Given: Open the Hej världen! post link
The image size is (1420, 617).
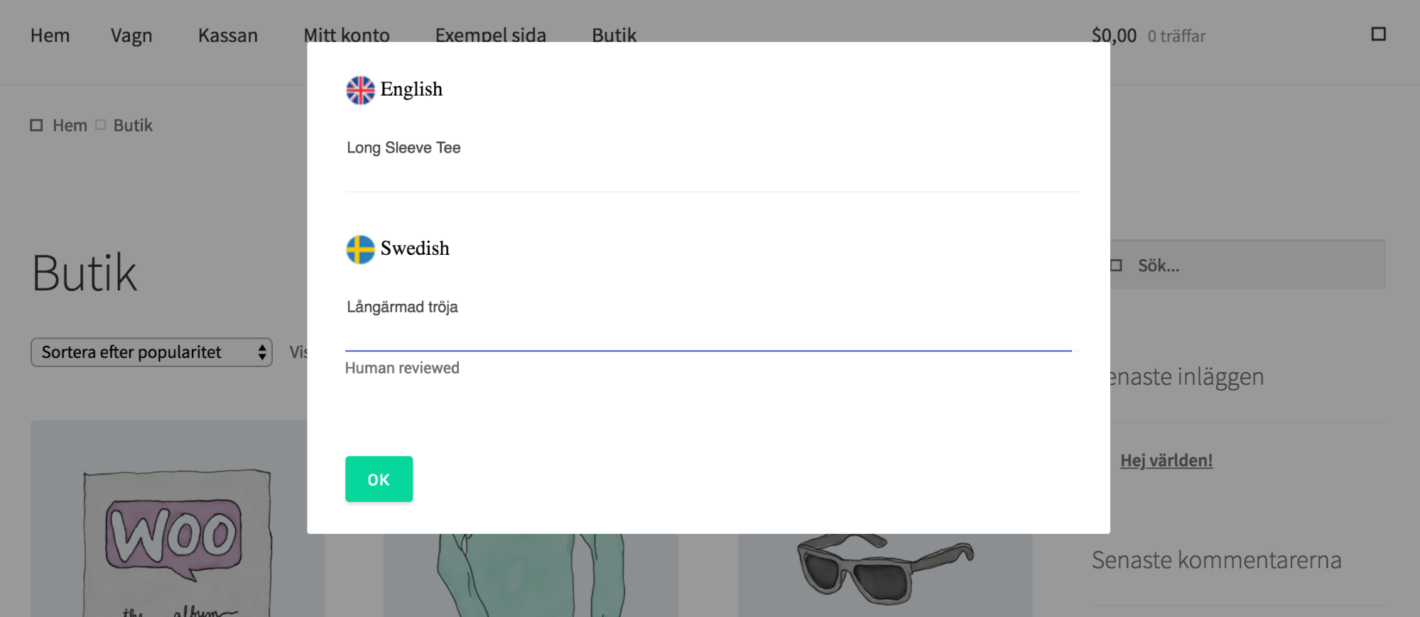Looking at the screenshot, I should (x=1166, y=461).
